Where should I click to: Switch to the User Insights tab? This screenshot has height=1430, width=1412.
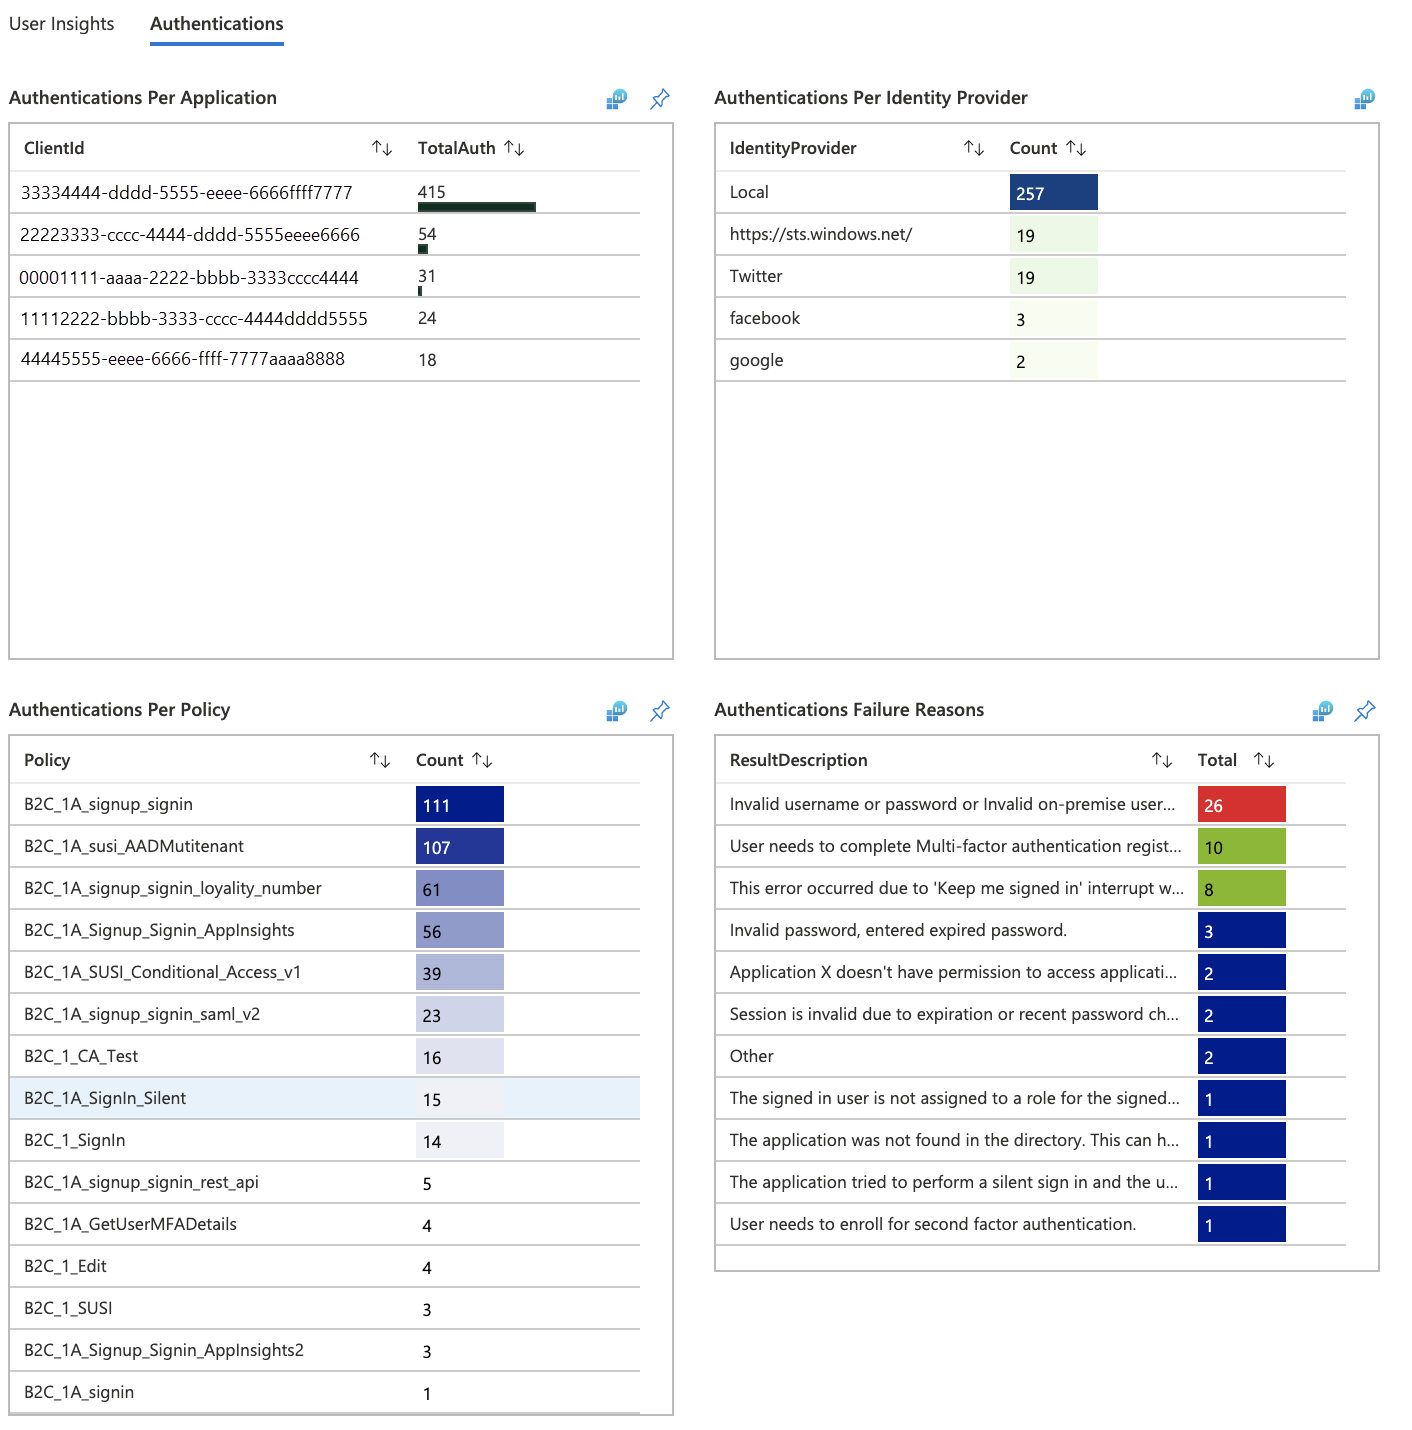61,23
